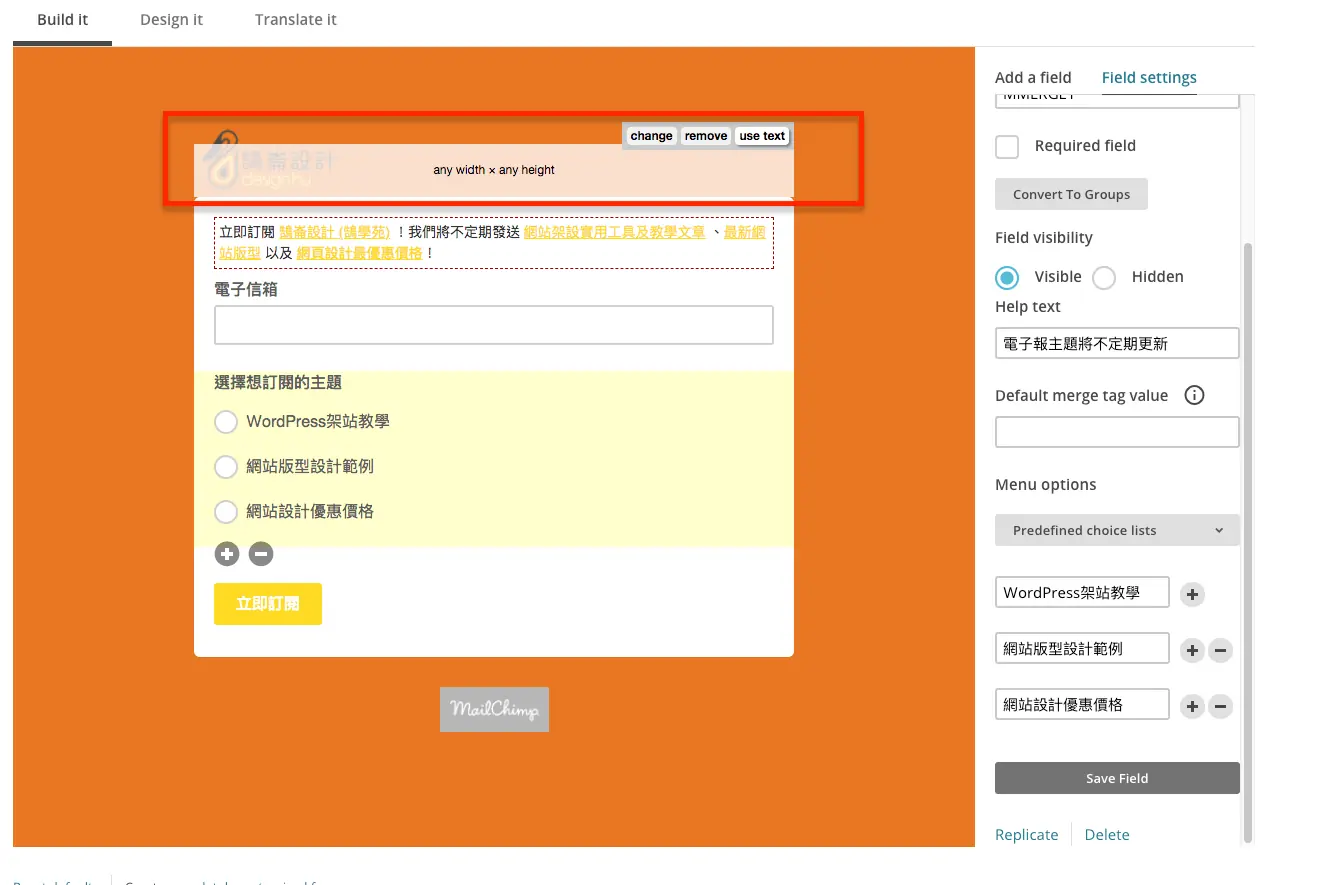Click plus icon beside 網站設計優惠價格 menu option field
The image size is (1325, 885).
tap(1192, 707)
